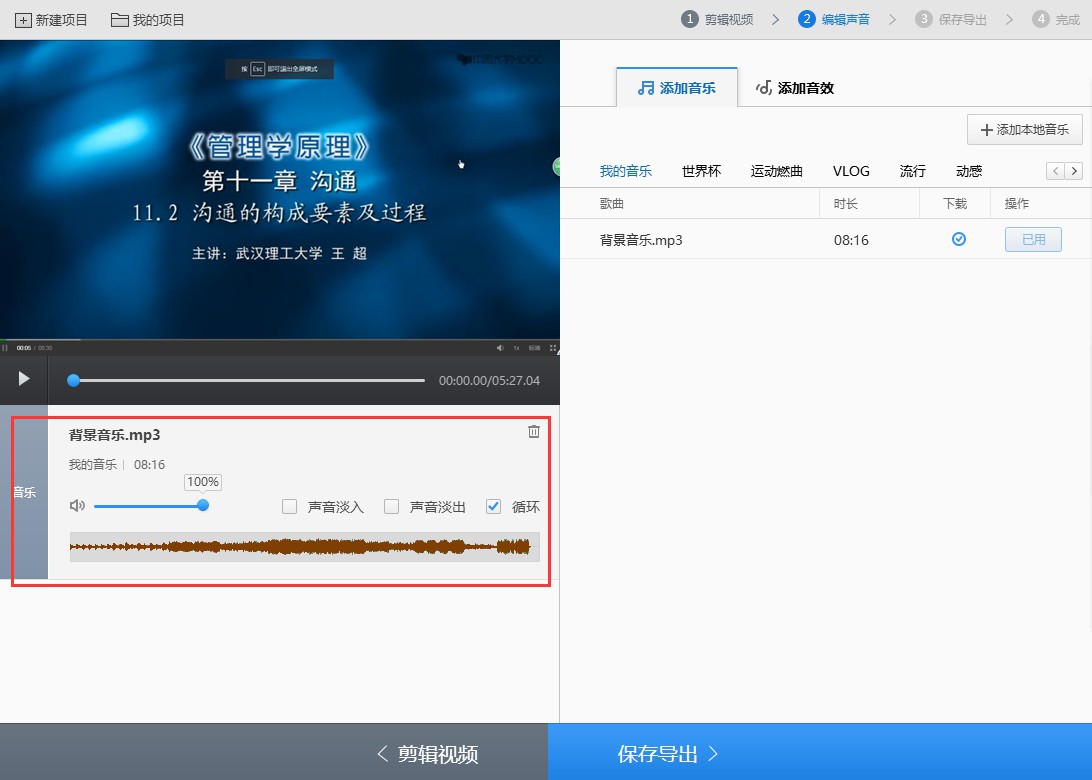This screenshot has height=780, width=1092.
Task: Click 背景音乐.mp3 in song list
Action: [641, 240]
